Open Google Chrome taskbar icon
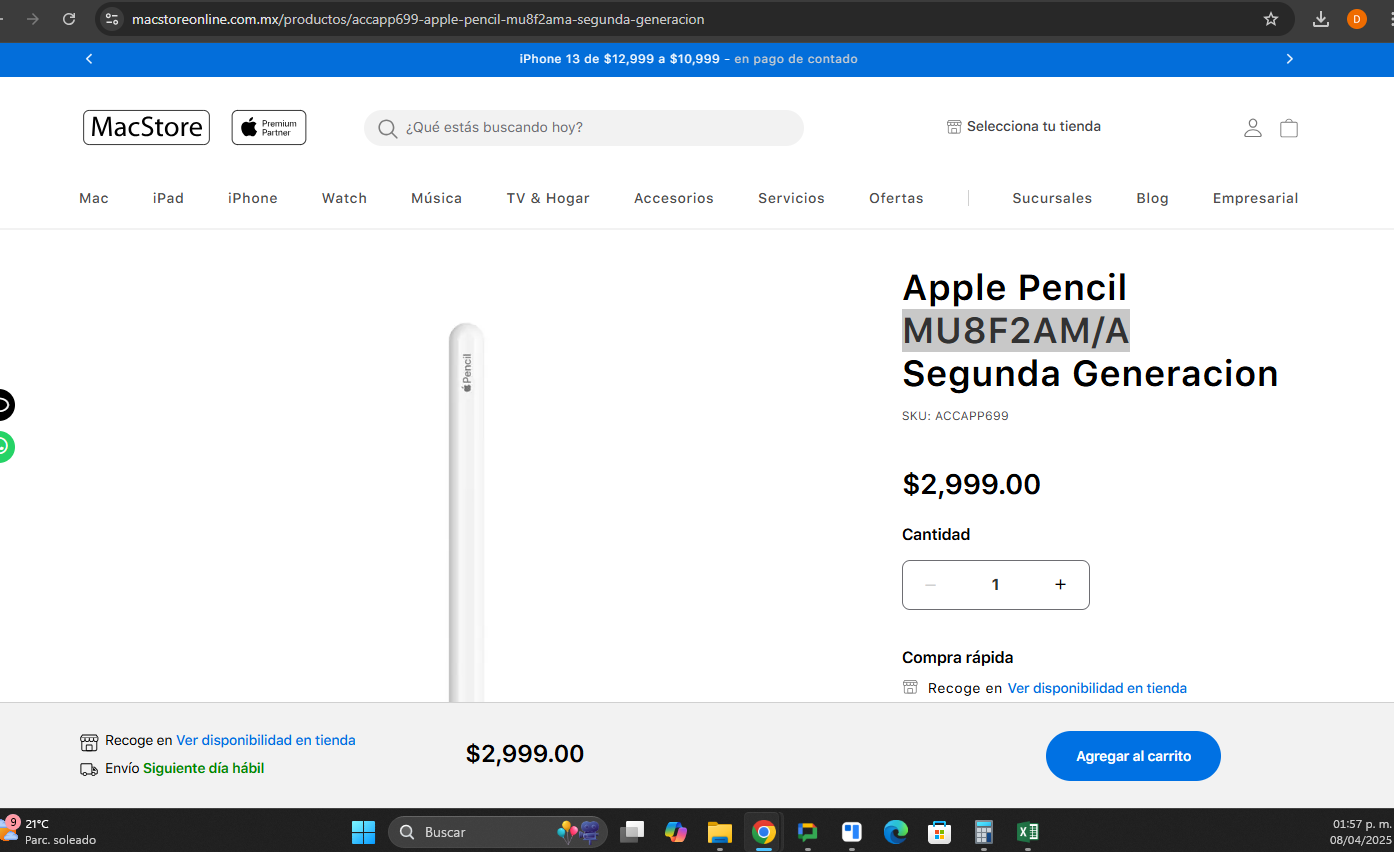This screenshot has height=852, width=1394. point(764,832)
